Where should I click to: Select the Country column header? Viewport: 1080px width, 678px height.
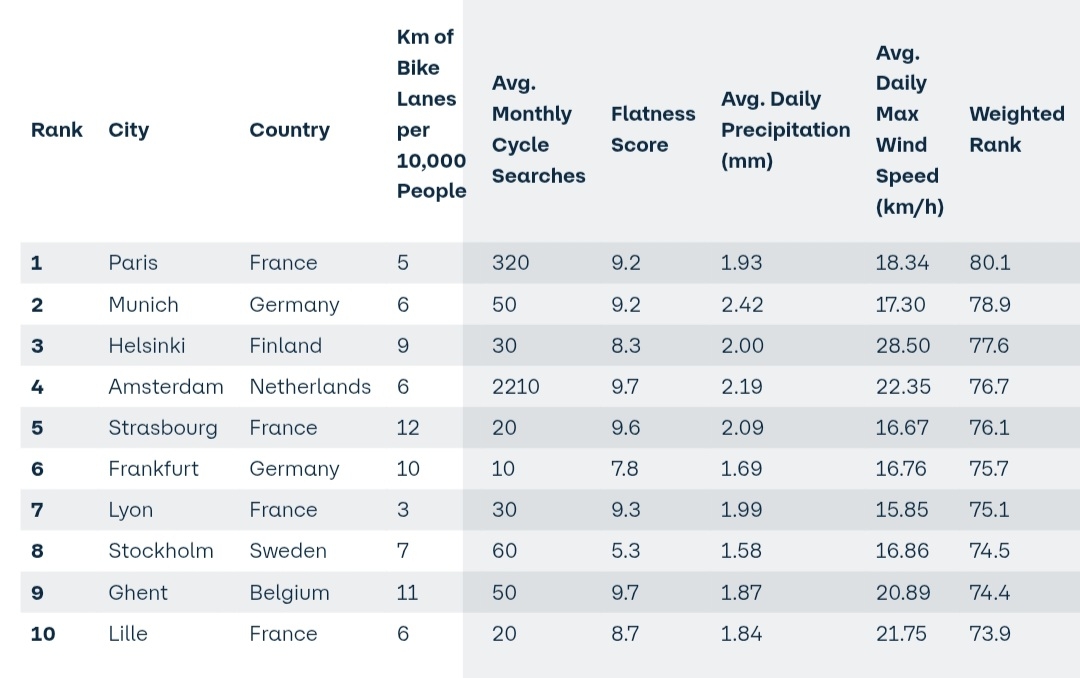[x=289, y=130]
